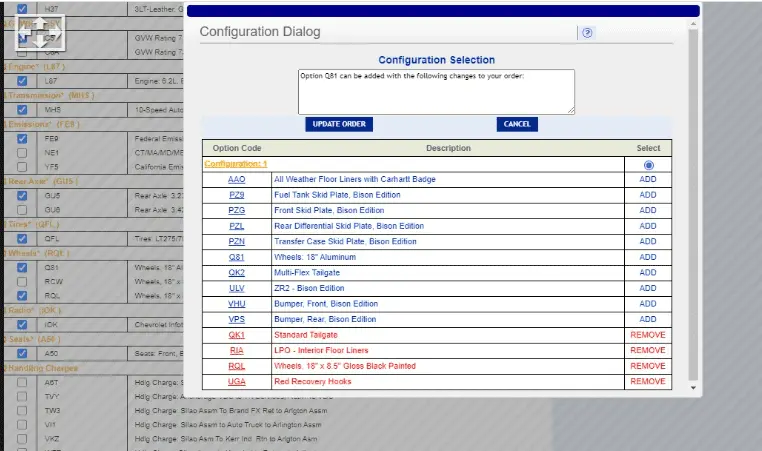Open the UGA Red Recovery Hooks code
The height and width of the screenshot is (451, 762).
click(x=236, y=382)
